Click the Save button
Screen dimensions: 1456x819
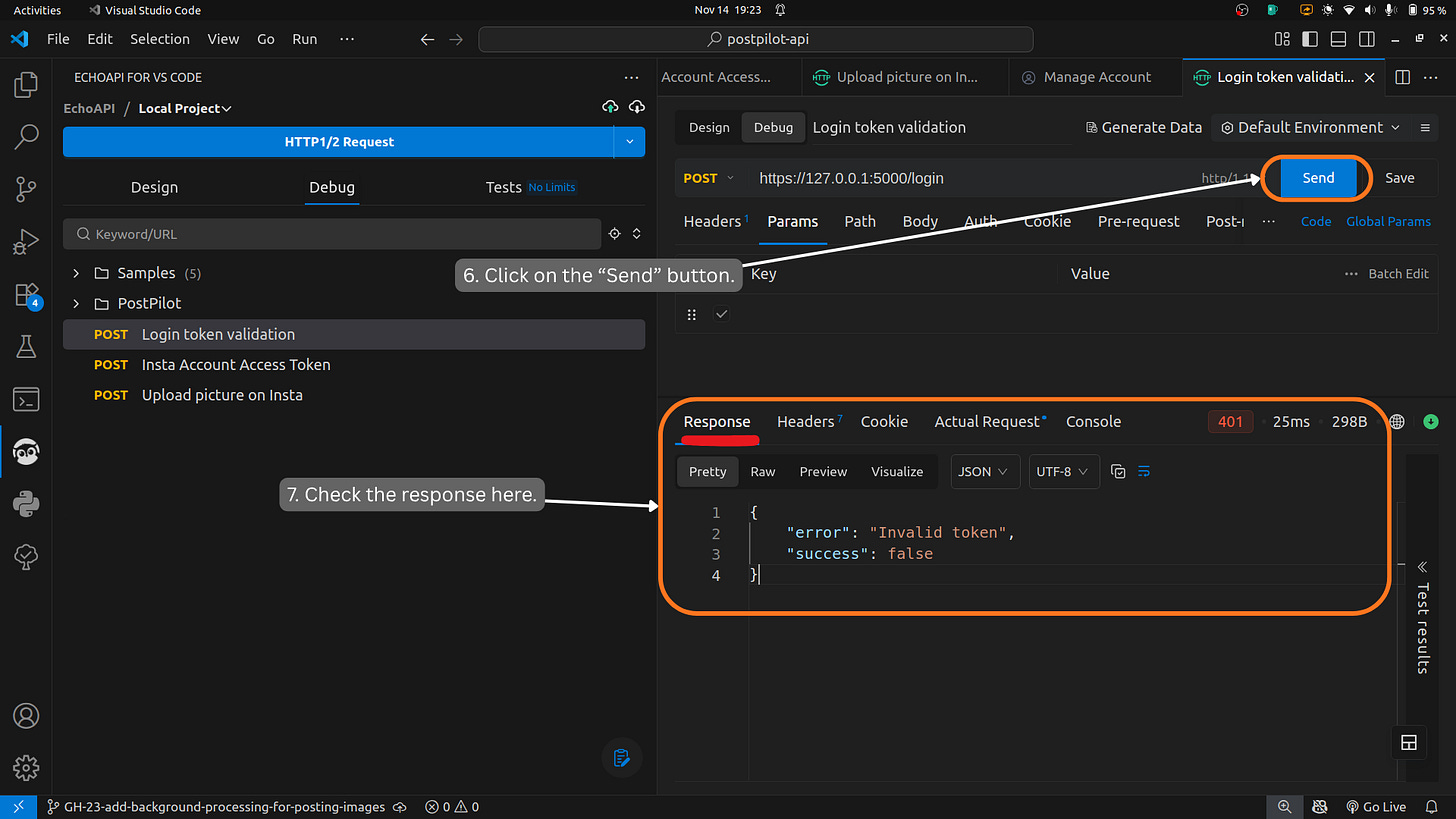coord(1400,178)
